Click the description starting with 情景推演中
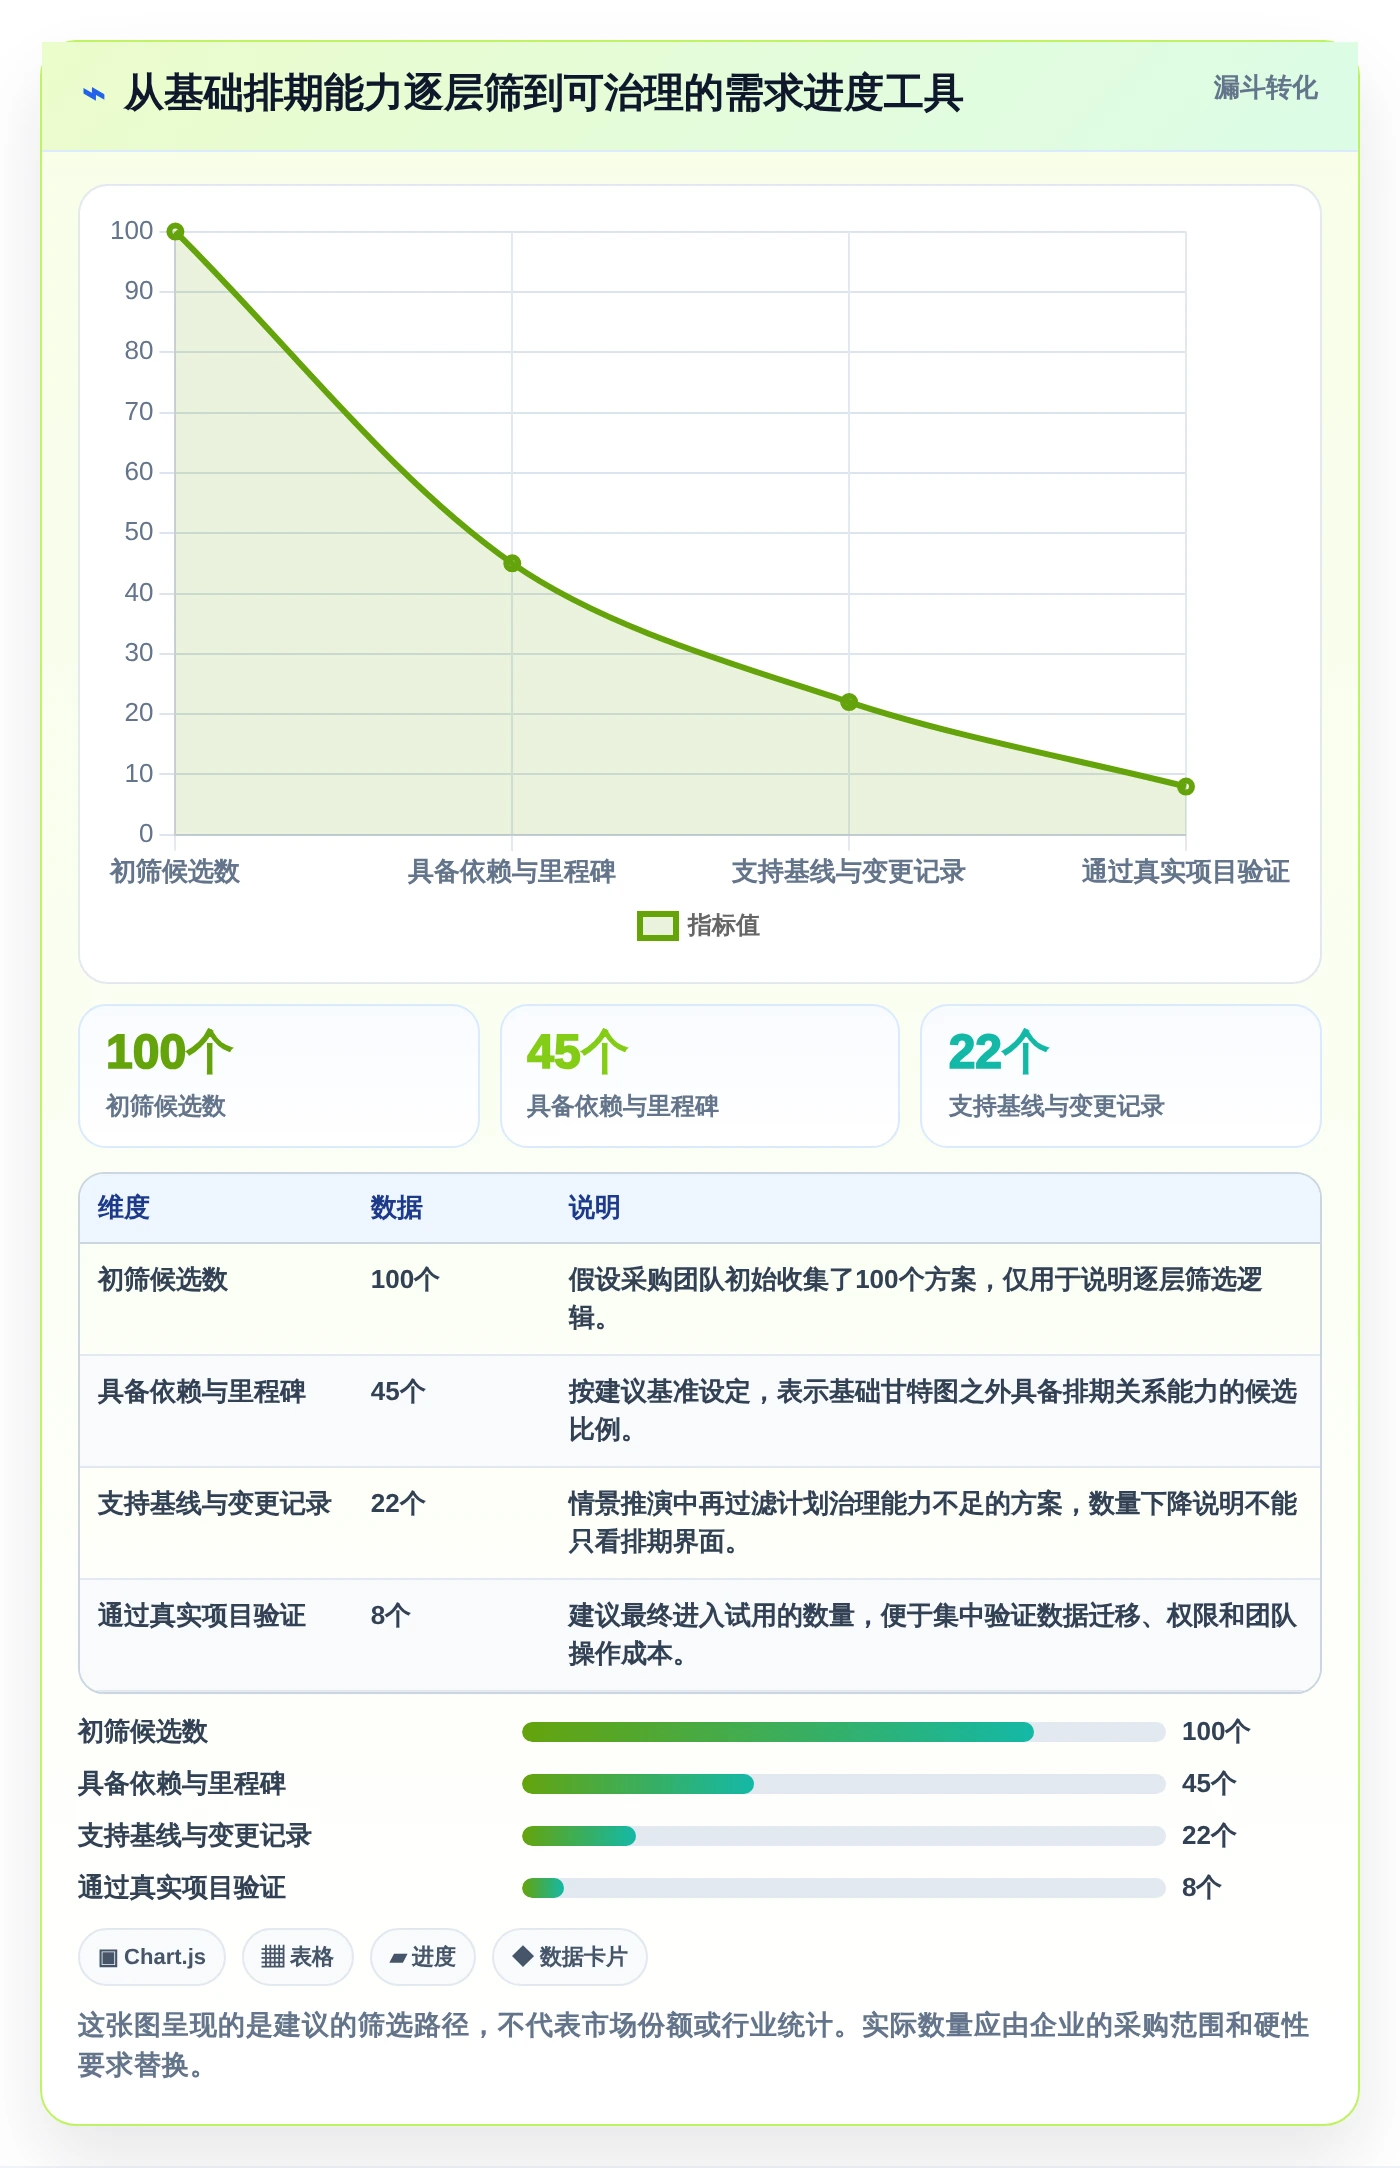The width and height of the screenshot is (1400, 2168). [x=932, y=1523]
